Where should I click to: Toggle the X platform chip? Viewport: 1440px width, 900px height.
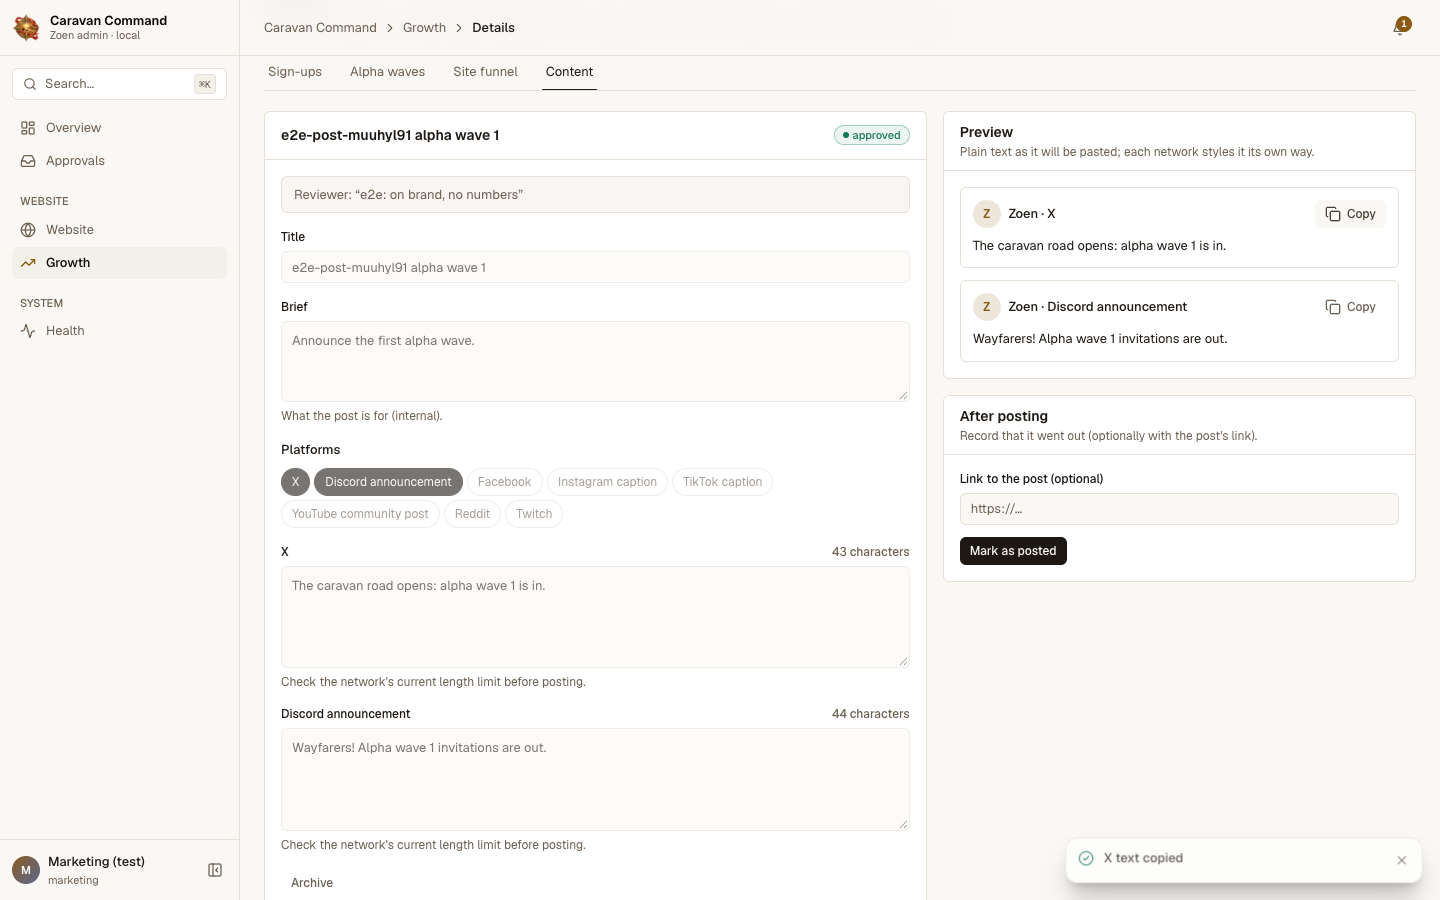pos(295,482)
